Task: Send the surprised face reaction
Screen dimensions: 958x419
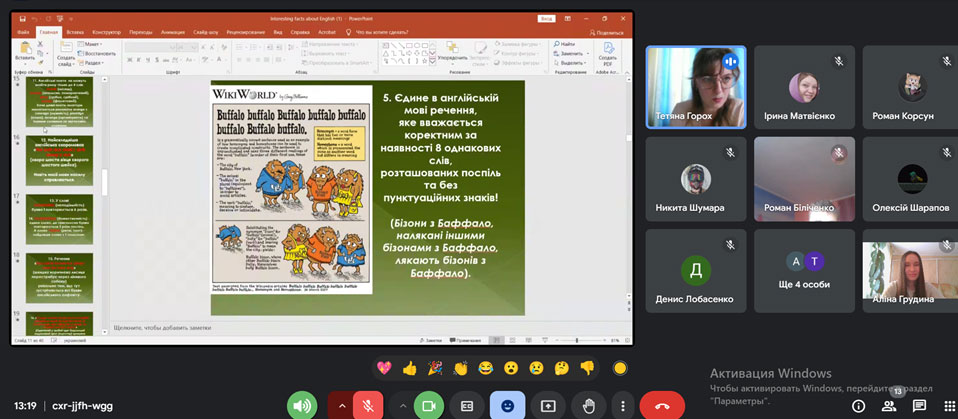Action: (511, 368)
